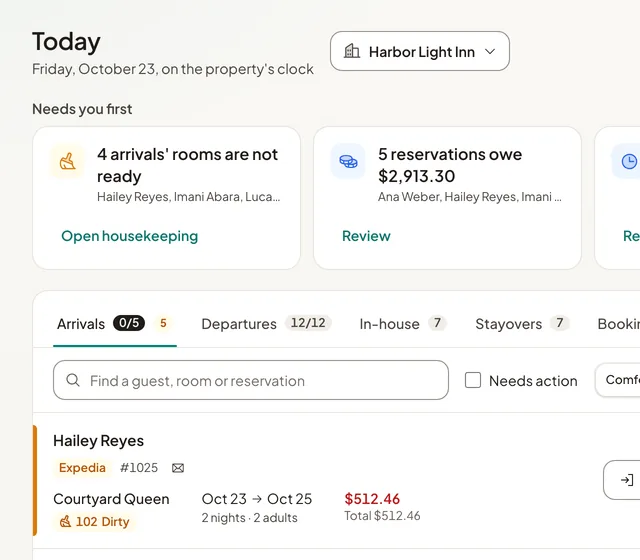The width and height of the screenshot is (640, 560).
Task: Click the broom icon in the 102 Dirty badge
Action: click(65, 522)
